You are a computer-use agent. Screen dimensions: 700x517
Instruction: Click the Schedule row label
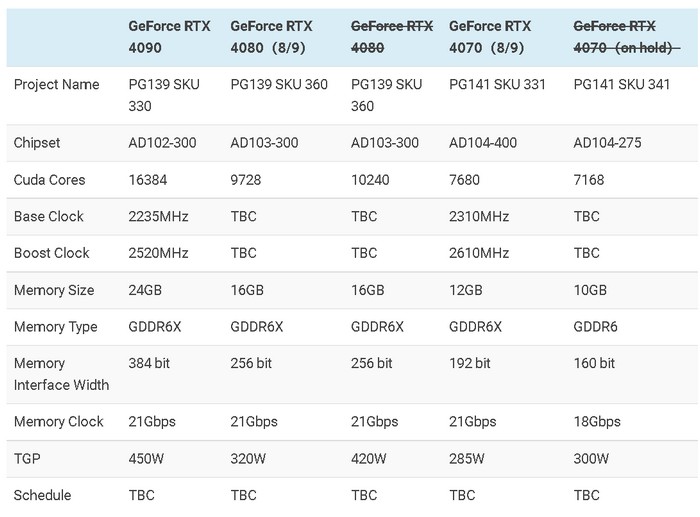point(43,495)
